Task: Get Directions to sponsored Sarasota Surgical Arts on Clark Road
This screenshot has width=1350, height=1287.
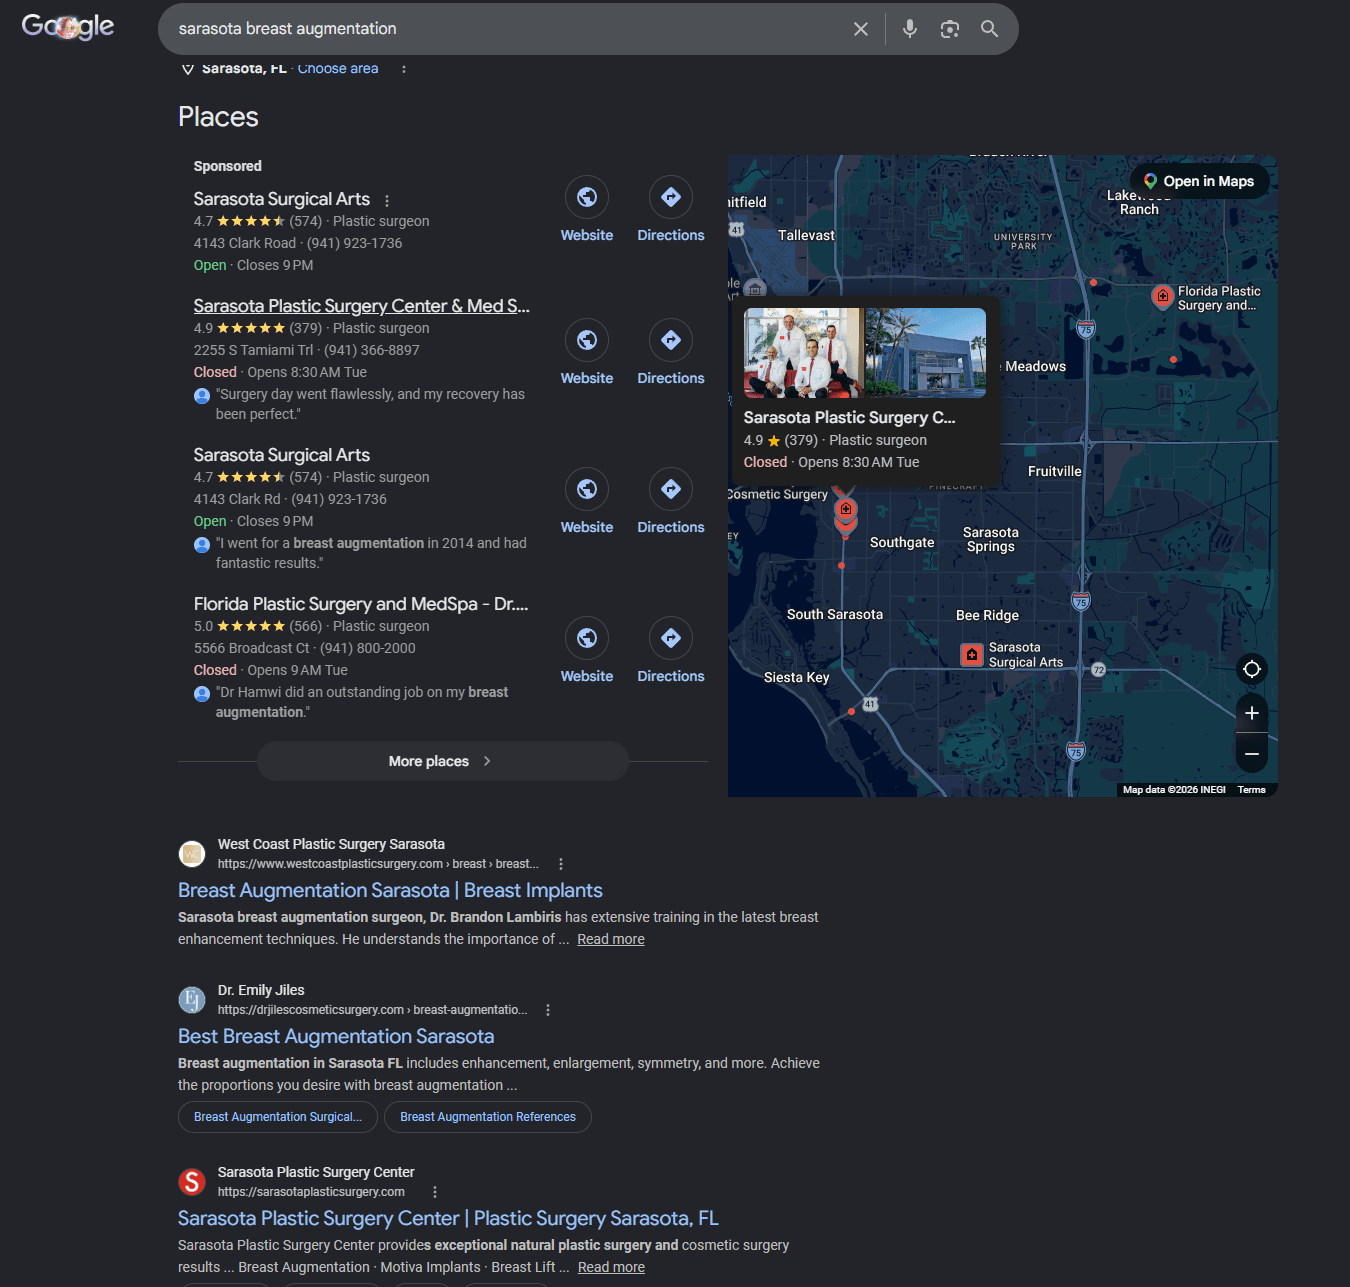Action: coord(671,197)
